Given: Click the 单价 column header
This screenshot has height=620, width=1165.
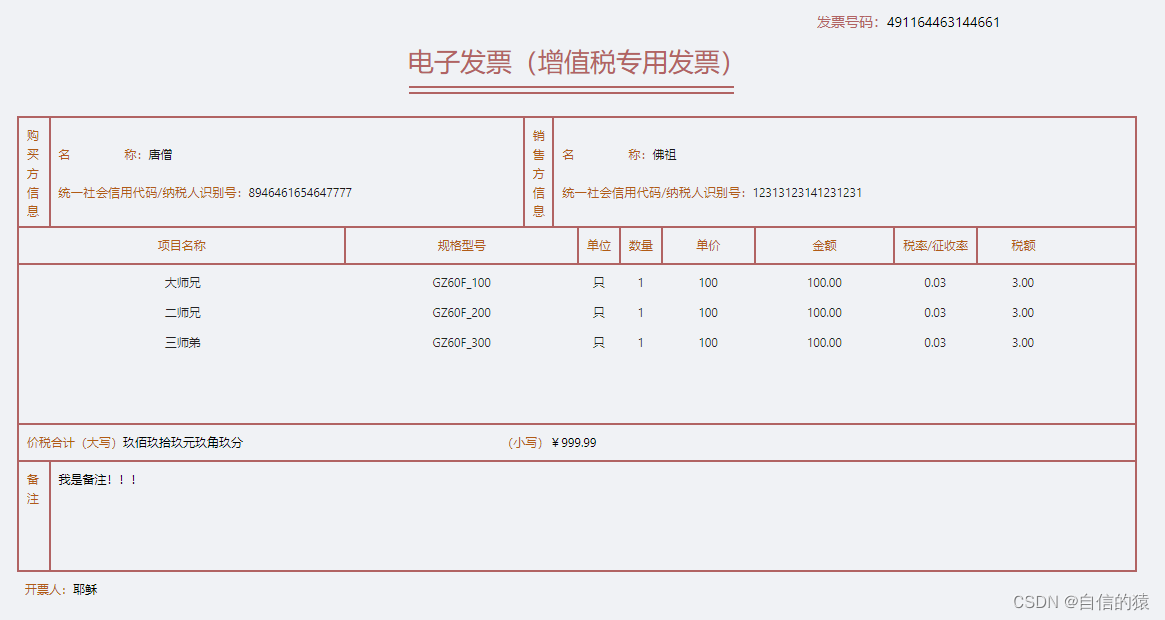Looking at the screenshot, I should point(708,245).
